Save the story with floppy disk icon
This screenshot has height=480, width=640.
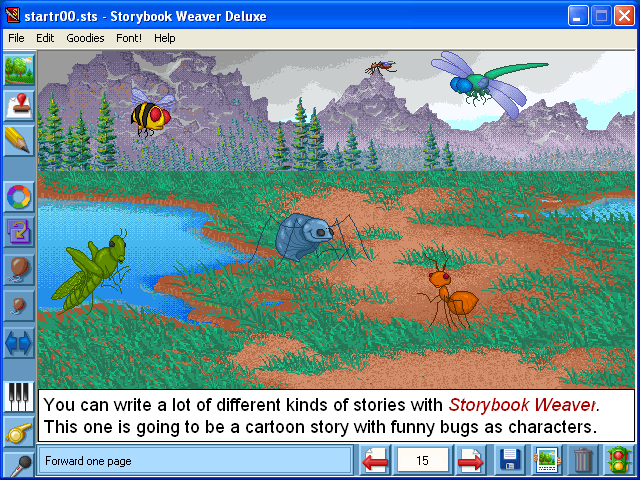click(510, 461)
